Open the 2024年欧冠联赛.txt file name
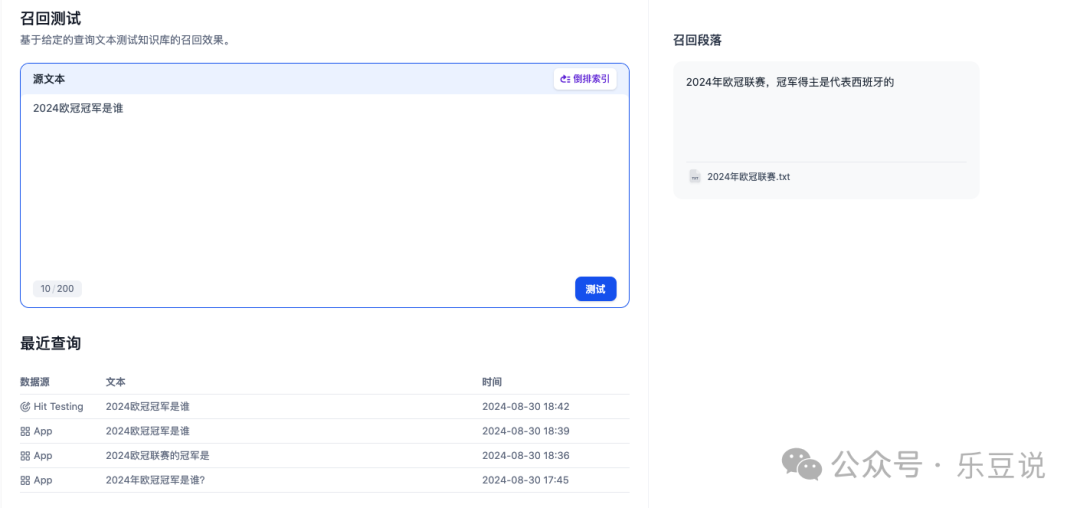1080x508 pixels. coord(748,177)
